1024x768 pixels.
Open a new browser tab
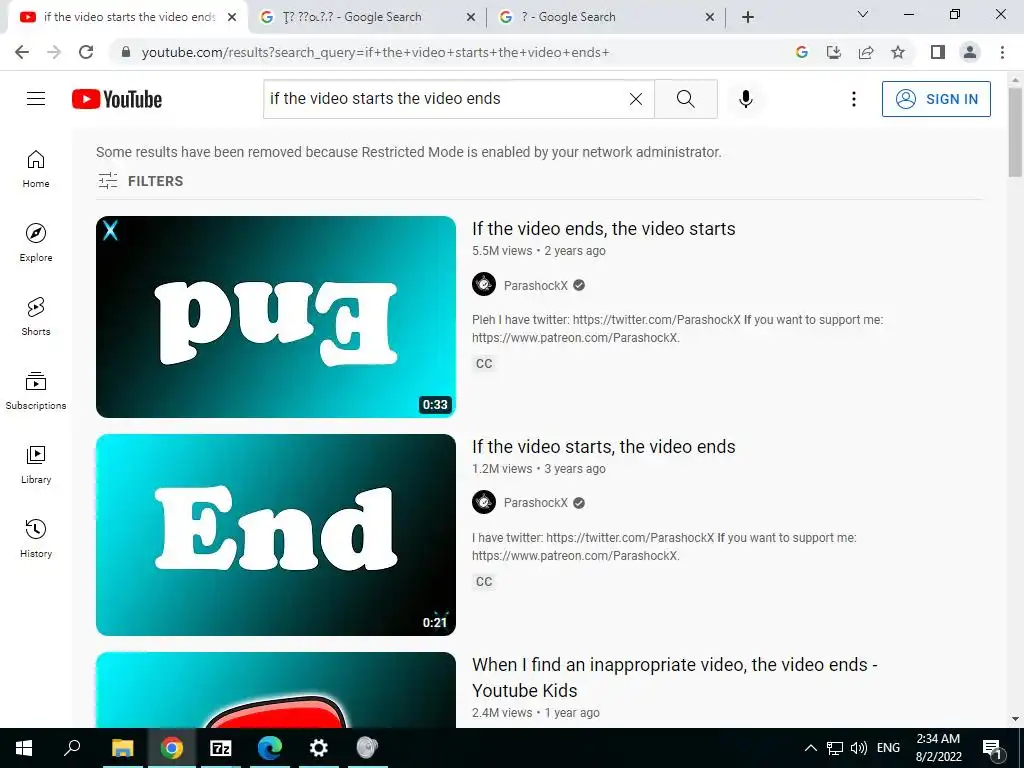coord(748,17)
